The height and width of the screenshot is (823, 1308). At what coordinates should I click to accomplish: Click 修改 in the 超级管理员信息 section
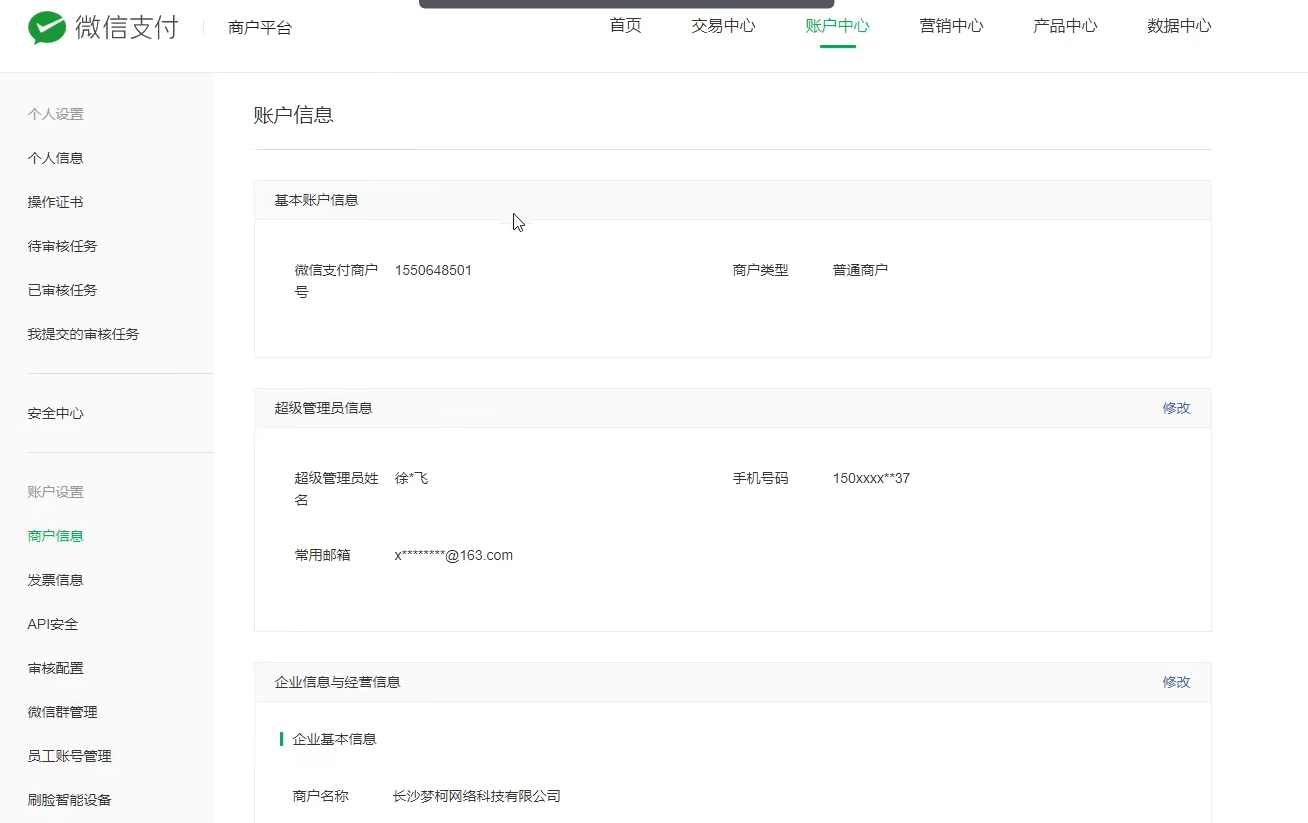[1176, 408]
